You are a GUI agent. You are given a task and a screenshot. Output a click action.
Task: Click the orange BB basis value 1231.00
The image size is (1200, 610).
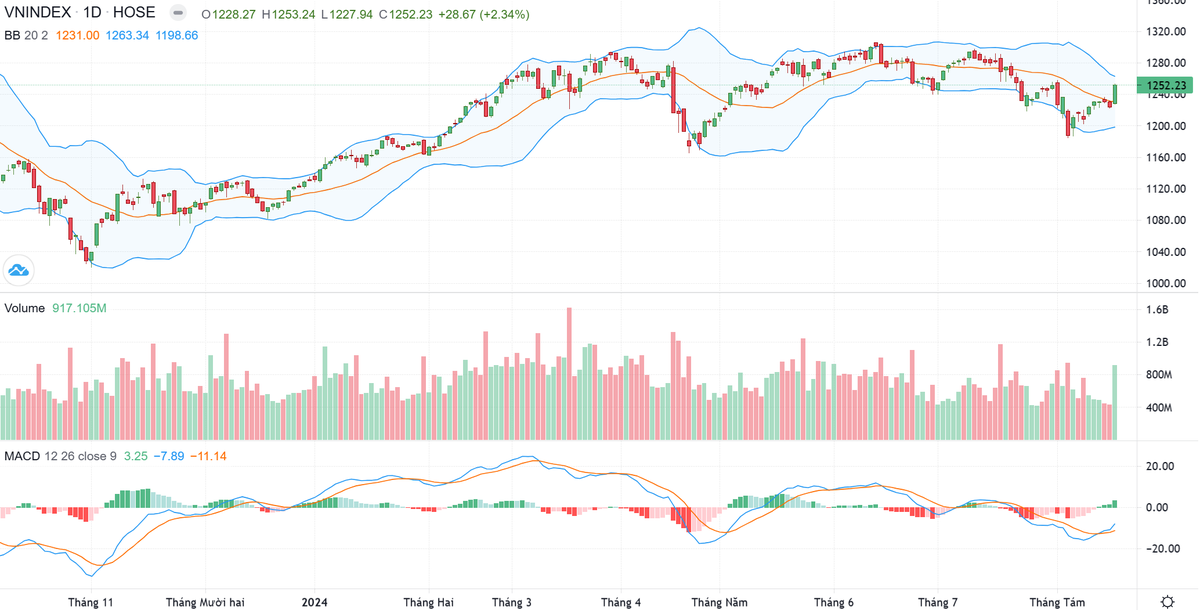pos(79,35)
